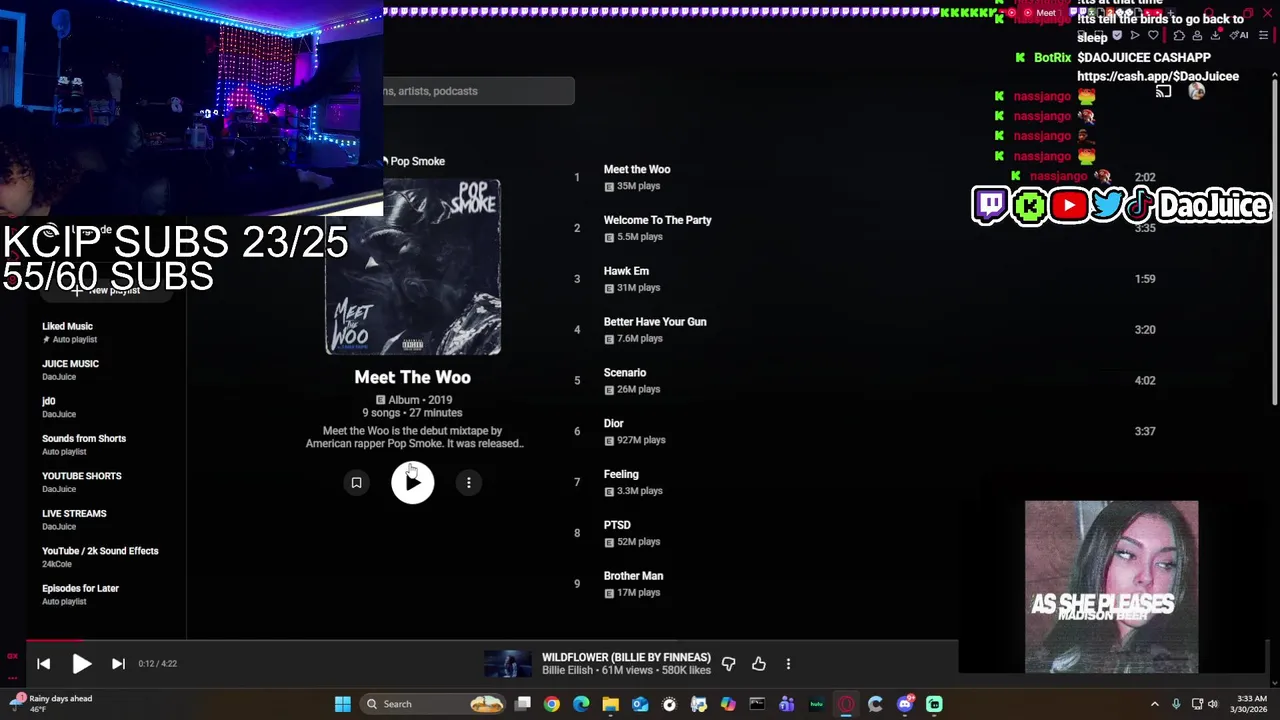Open the Windows Start menu
This screenshot has height=720, width=1280.
[343, 704]
